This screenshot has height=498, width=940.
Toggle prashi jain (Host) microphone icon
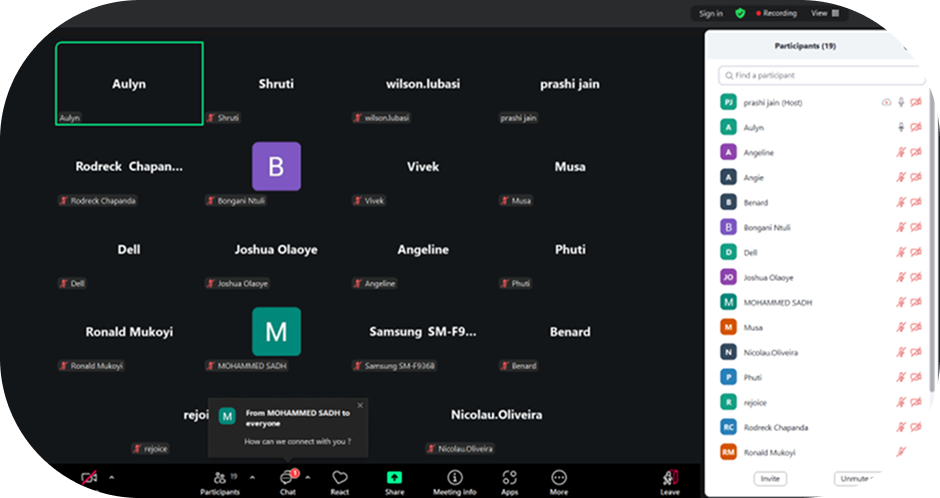tap(901, 102)
